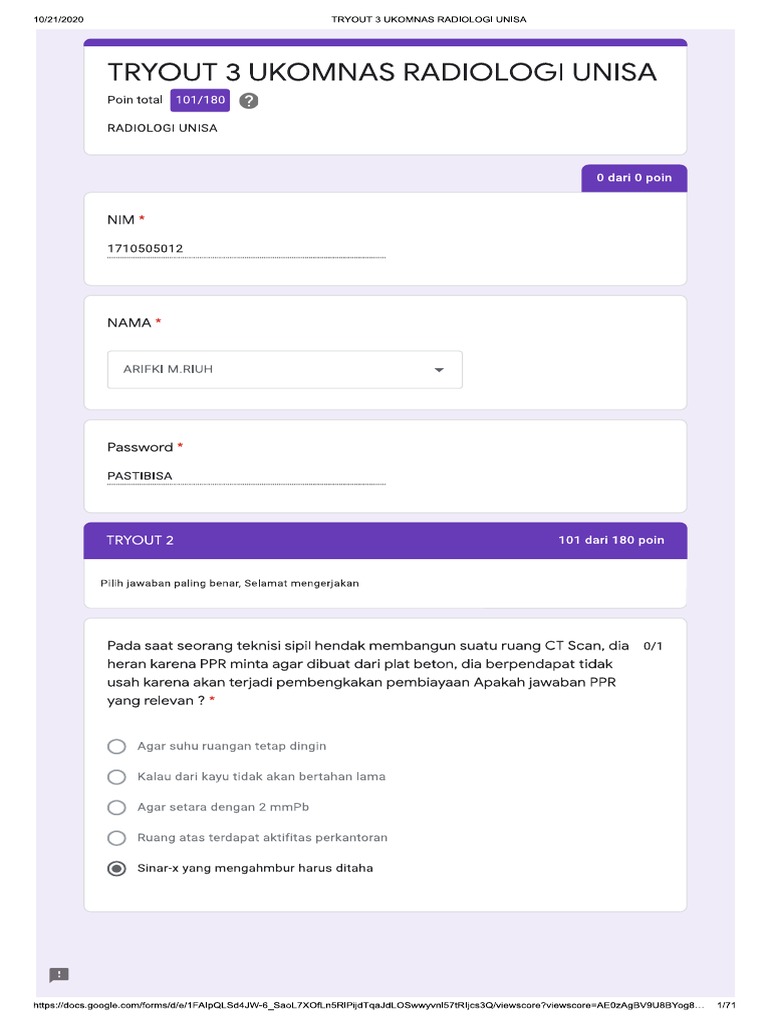The width and height of the screenshot is (768, 1024).
Task: Click the 0/1 question score indicator
Action: pos(653,646)
